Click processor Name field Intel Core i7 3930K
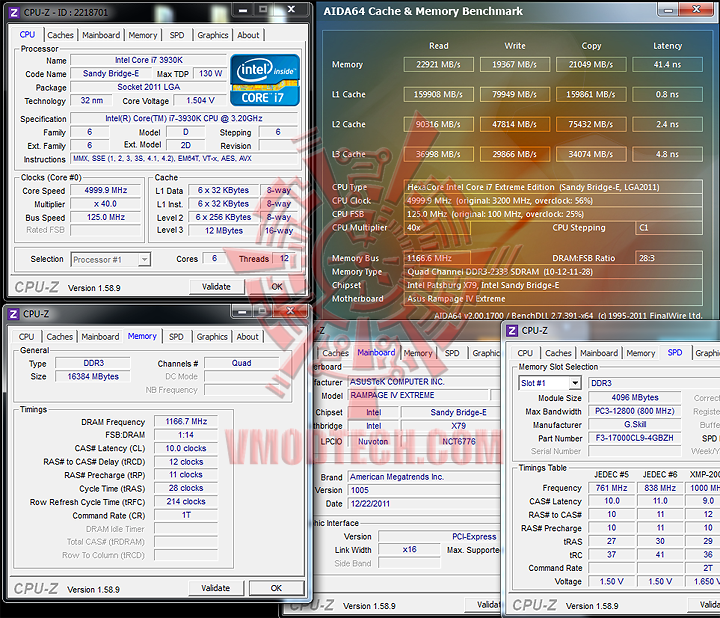Viewport: 720px width, 618px height. click(x=149, y=60)
